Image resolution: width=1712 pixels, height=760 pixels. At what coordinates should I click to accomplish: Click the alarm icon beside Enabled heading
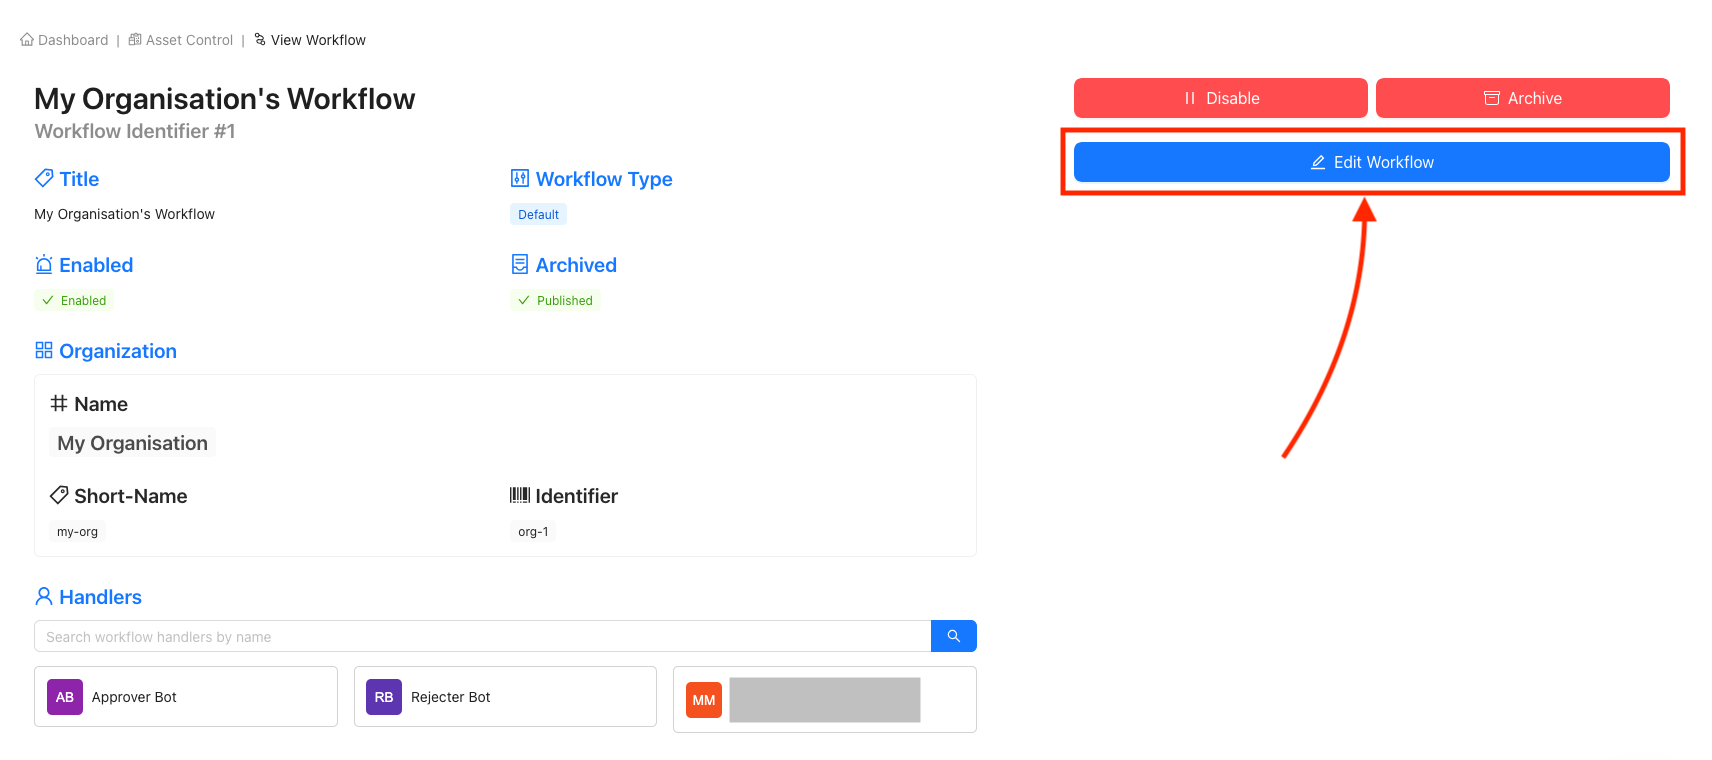(x=44, y=264)
